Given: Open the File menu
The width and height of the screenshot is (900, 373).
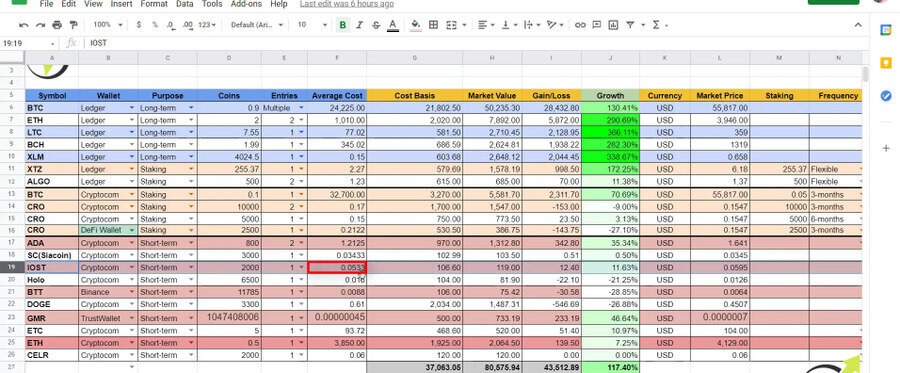Looking at the screenshot, I should (46, 4).
